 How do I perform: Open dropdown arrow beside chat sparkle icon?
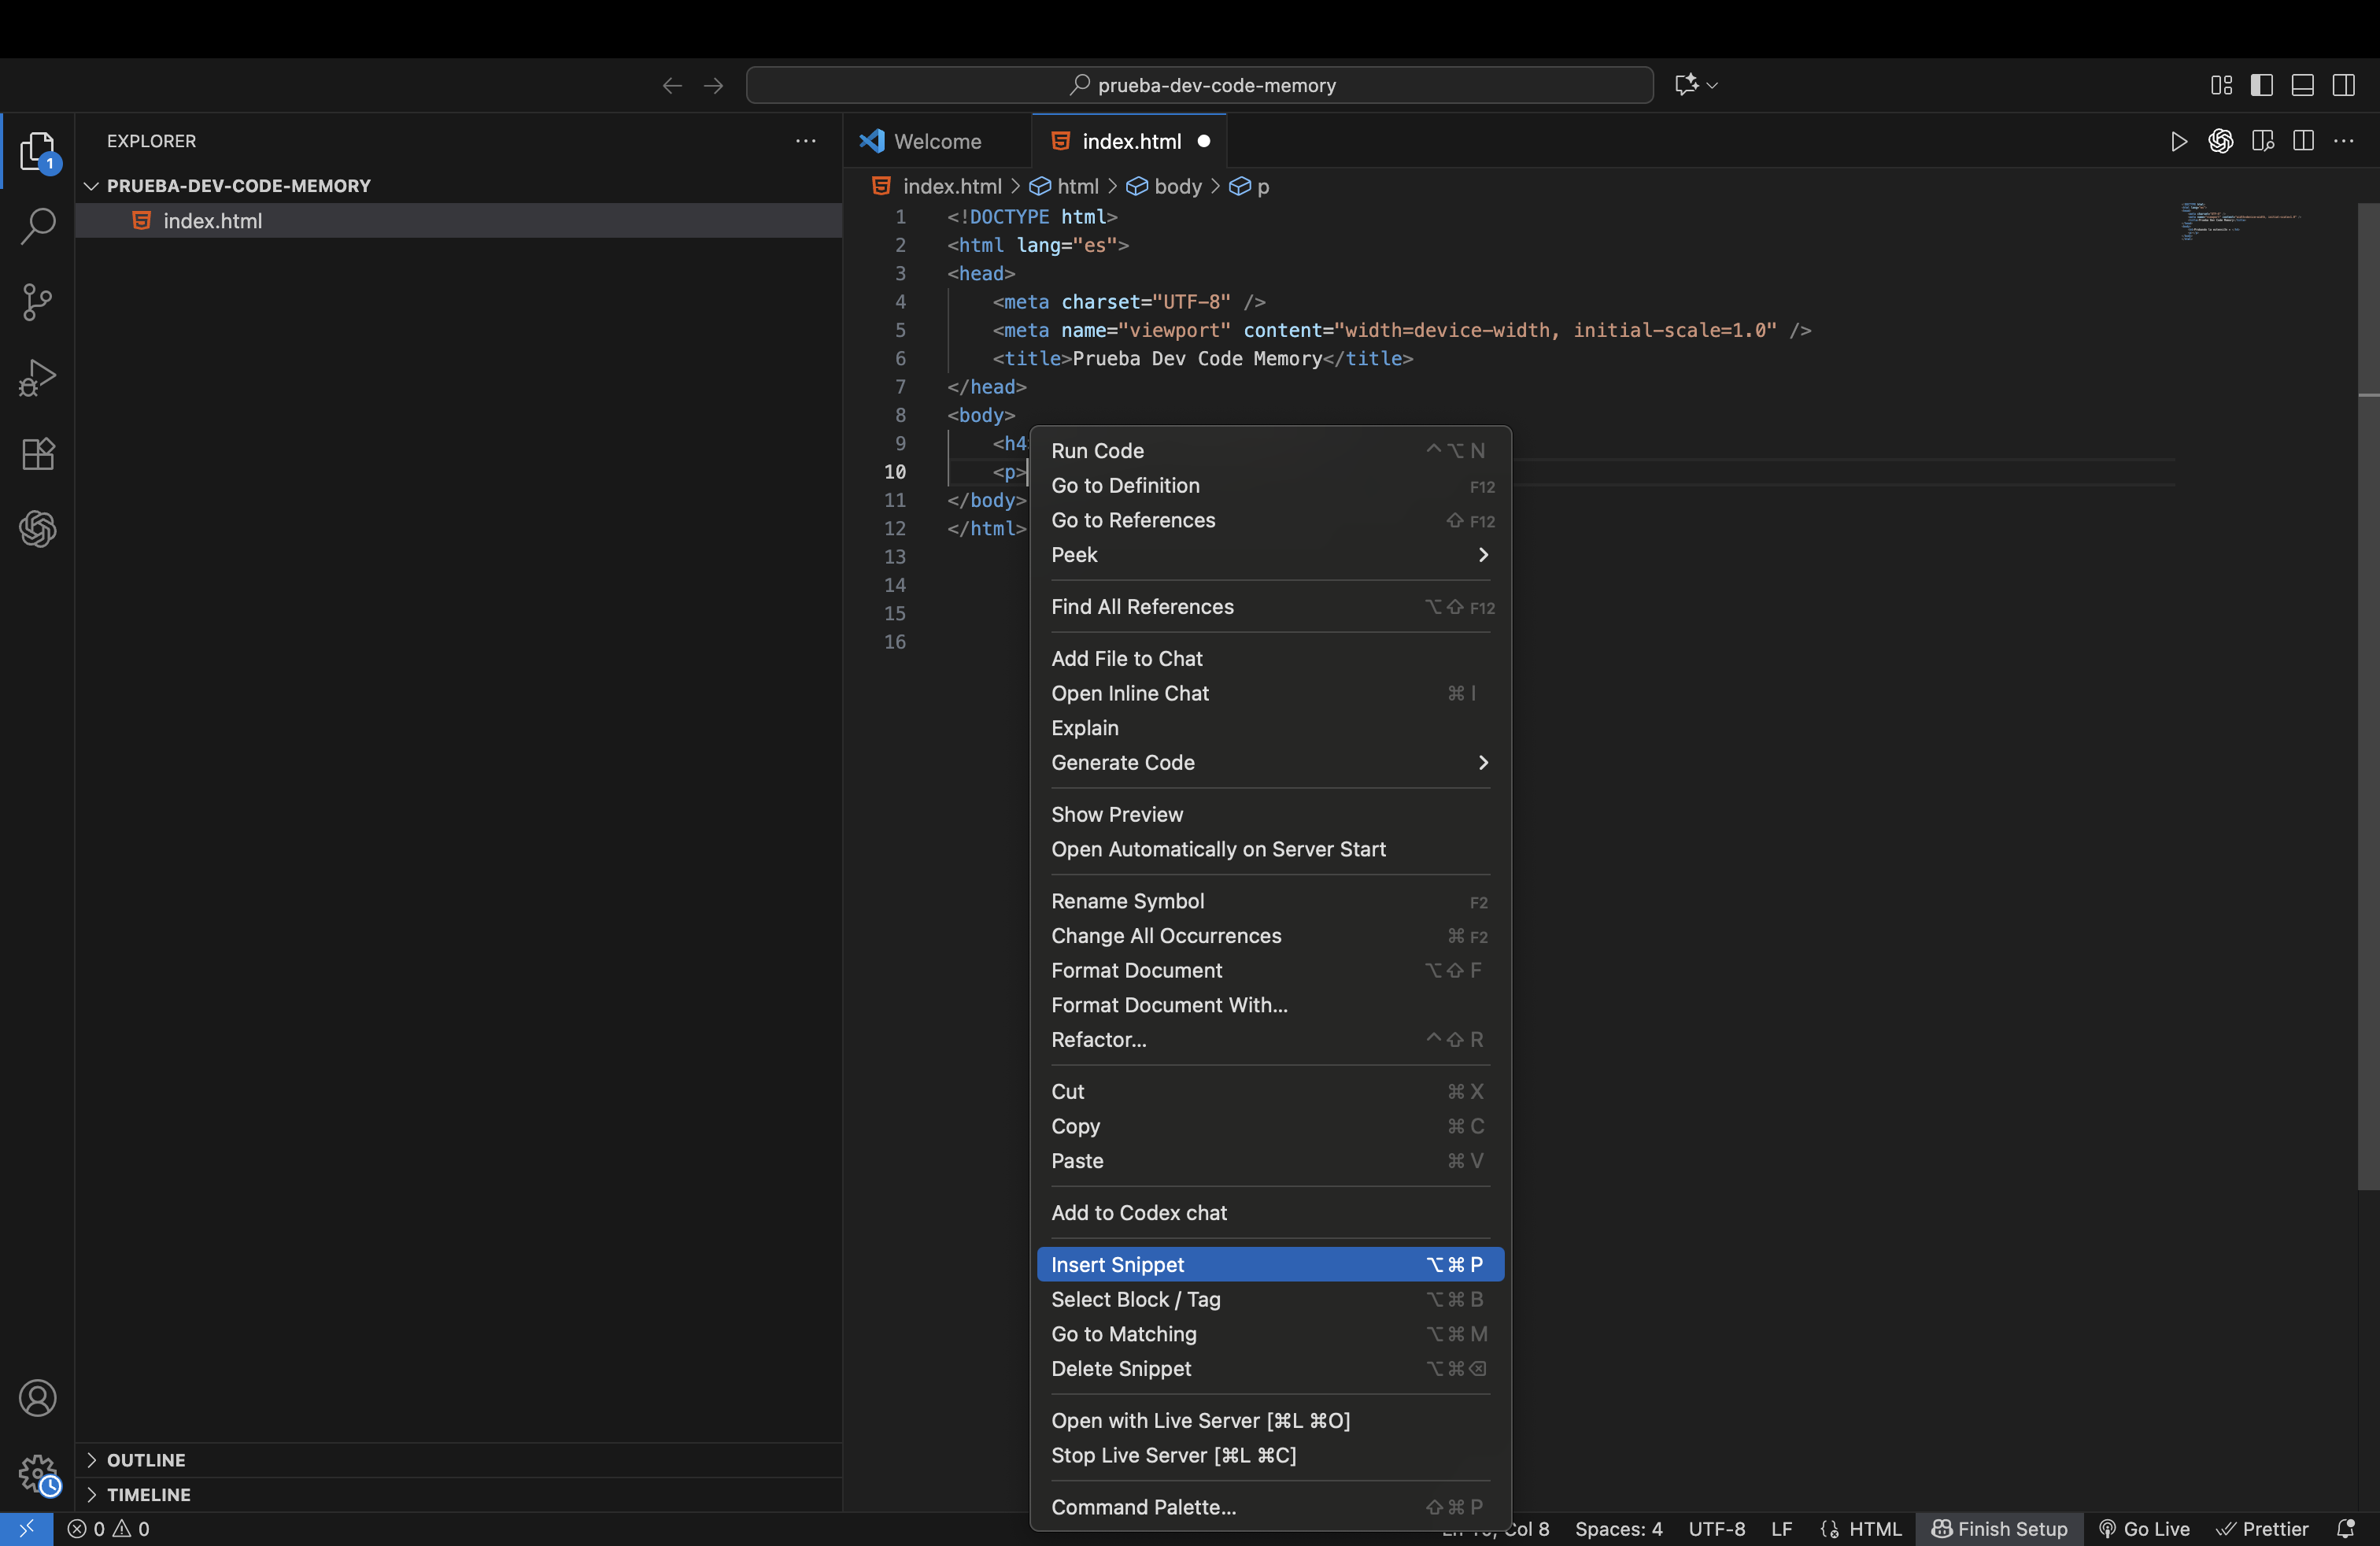(1713, 86)
